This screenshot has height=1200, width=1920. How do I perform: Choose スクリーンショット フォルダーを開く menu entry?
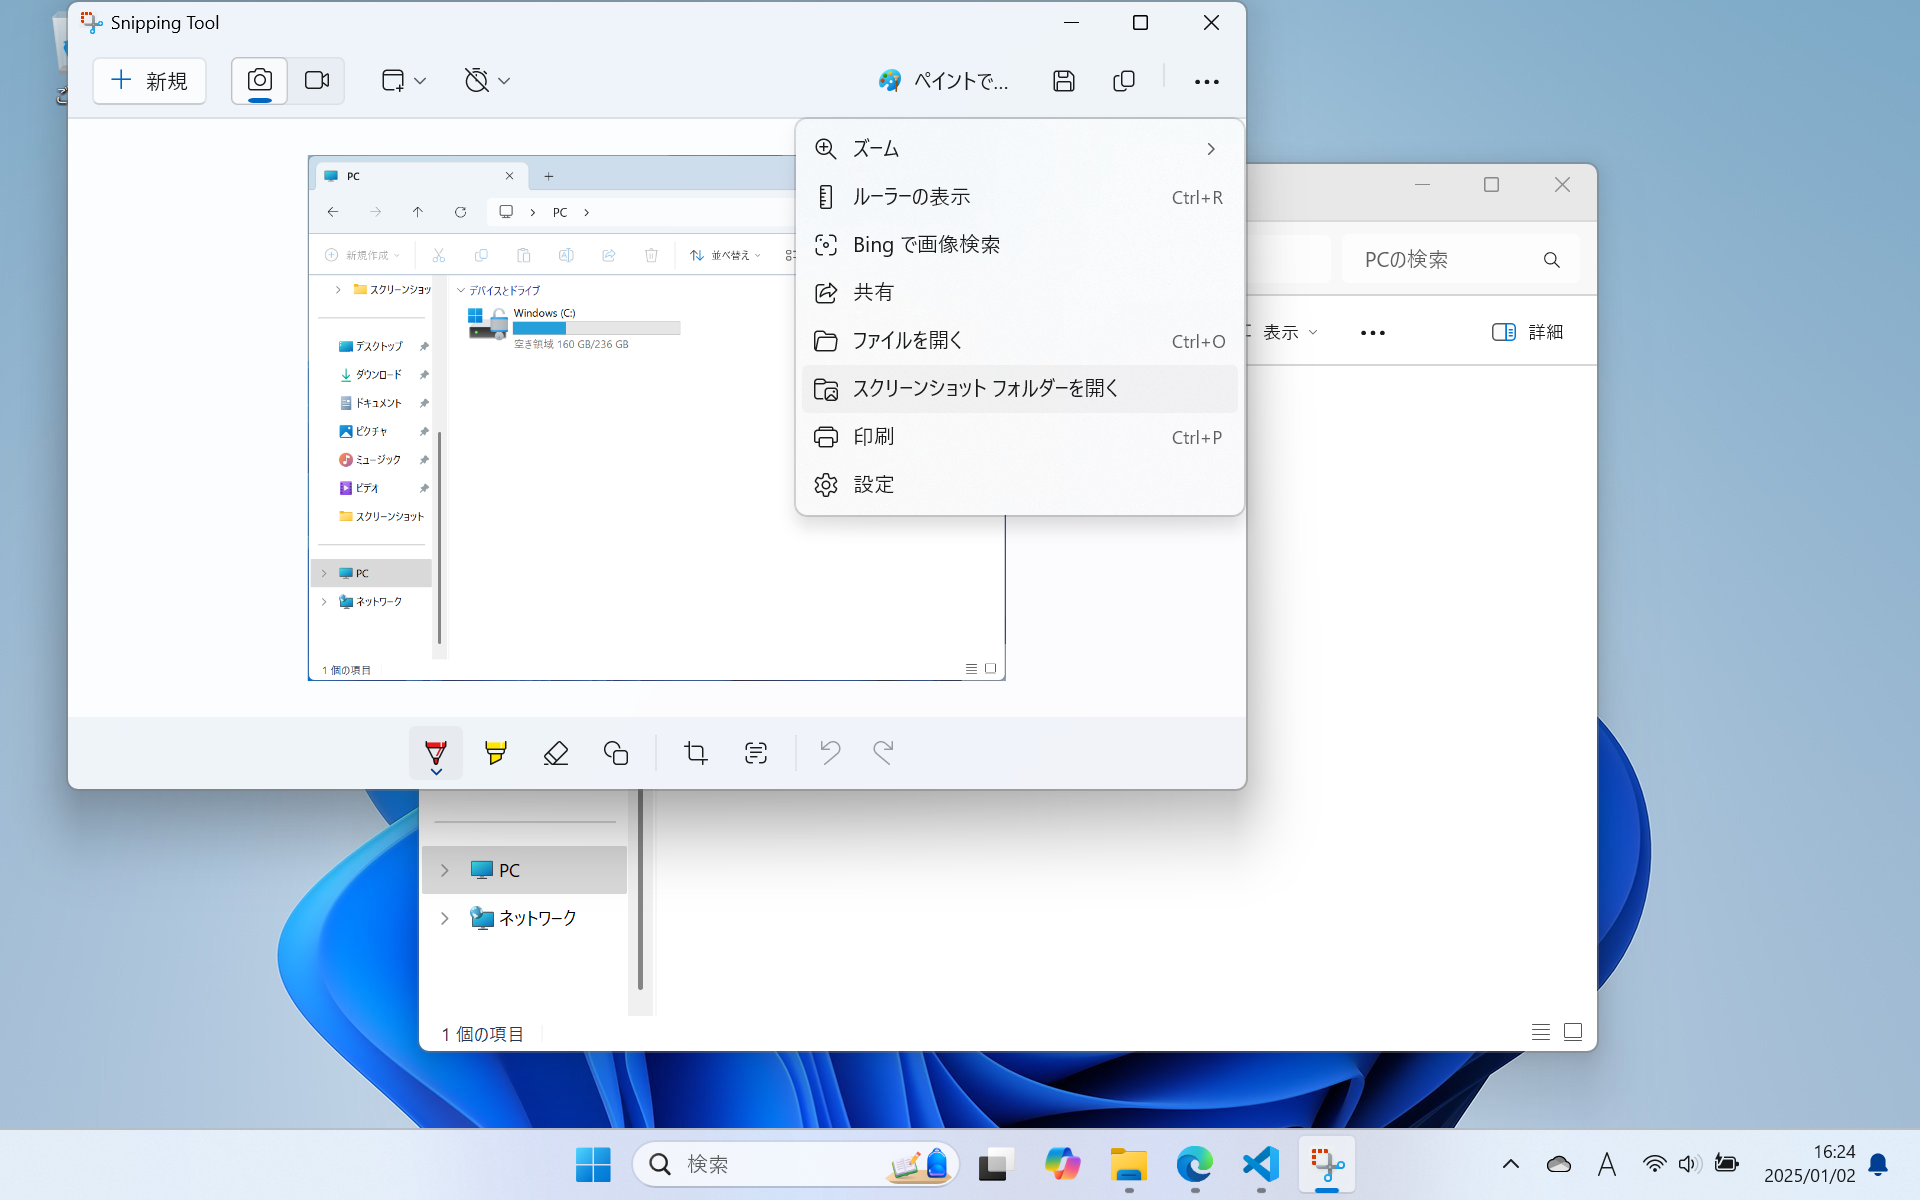pyautogui.click(x=985, y=389)
